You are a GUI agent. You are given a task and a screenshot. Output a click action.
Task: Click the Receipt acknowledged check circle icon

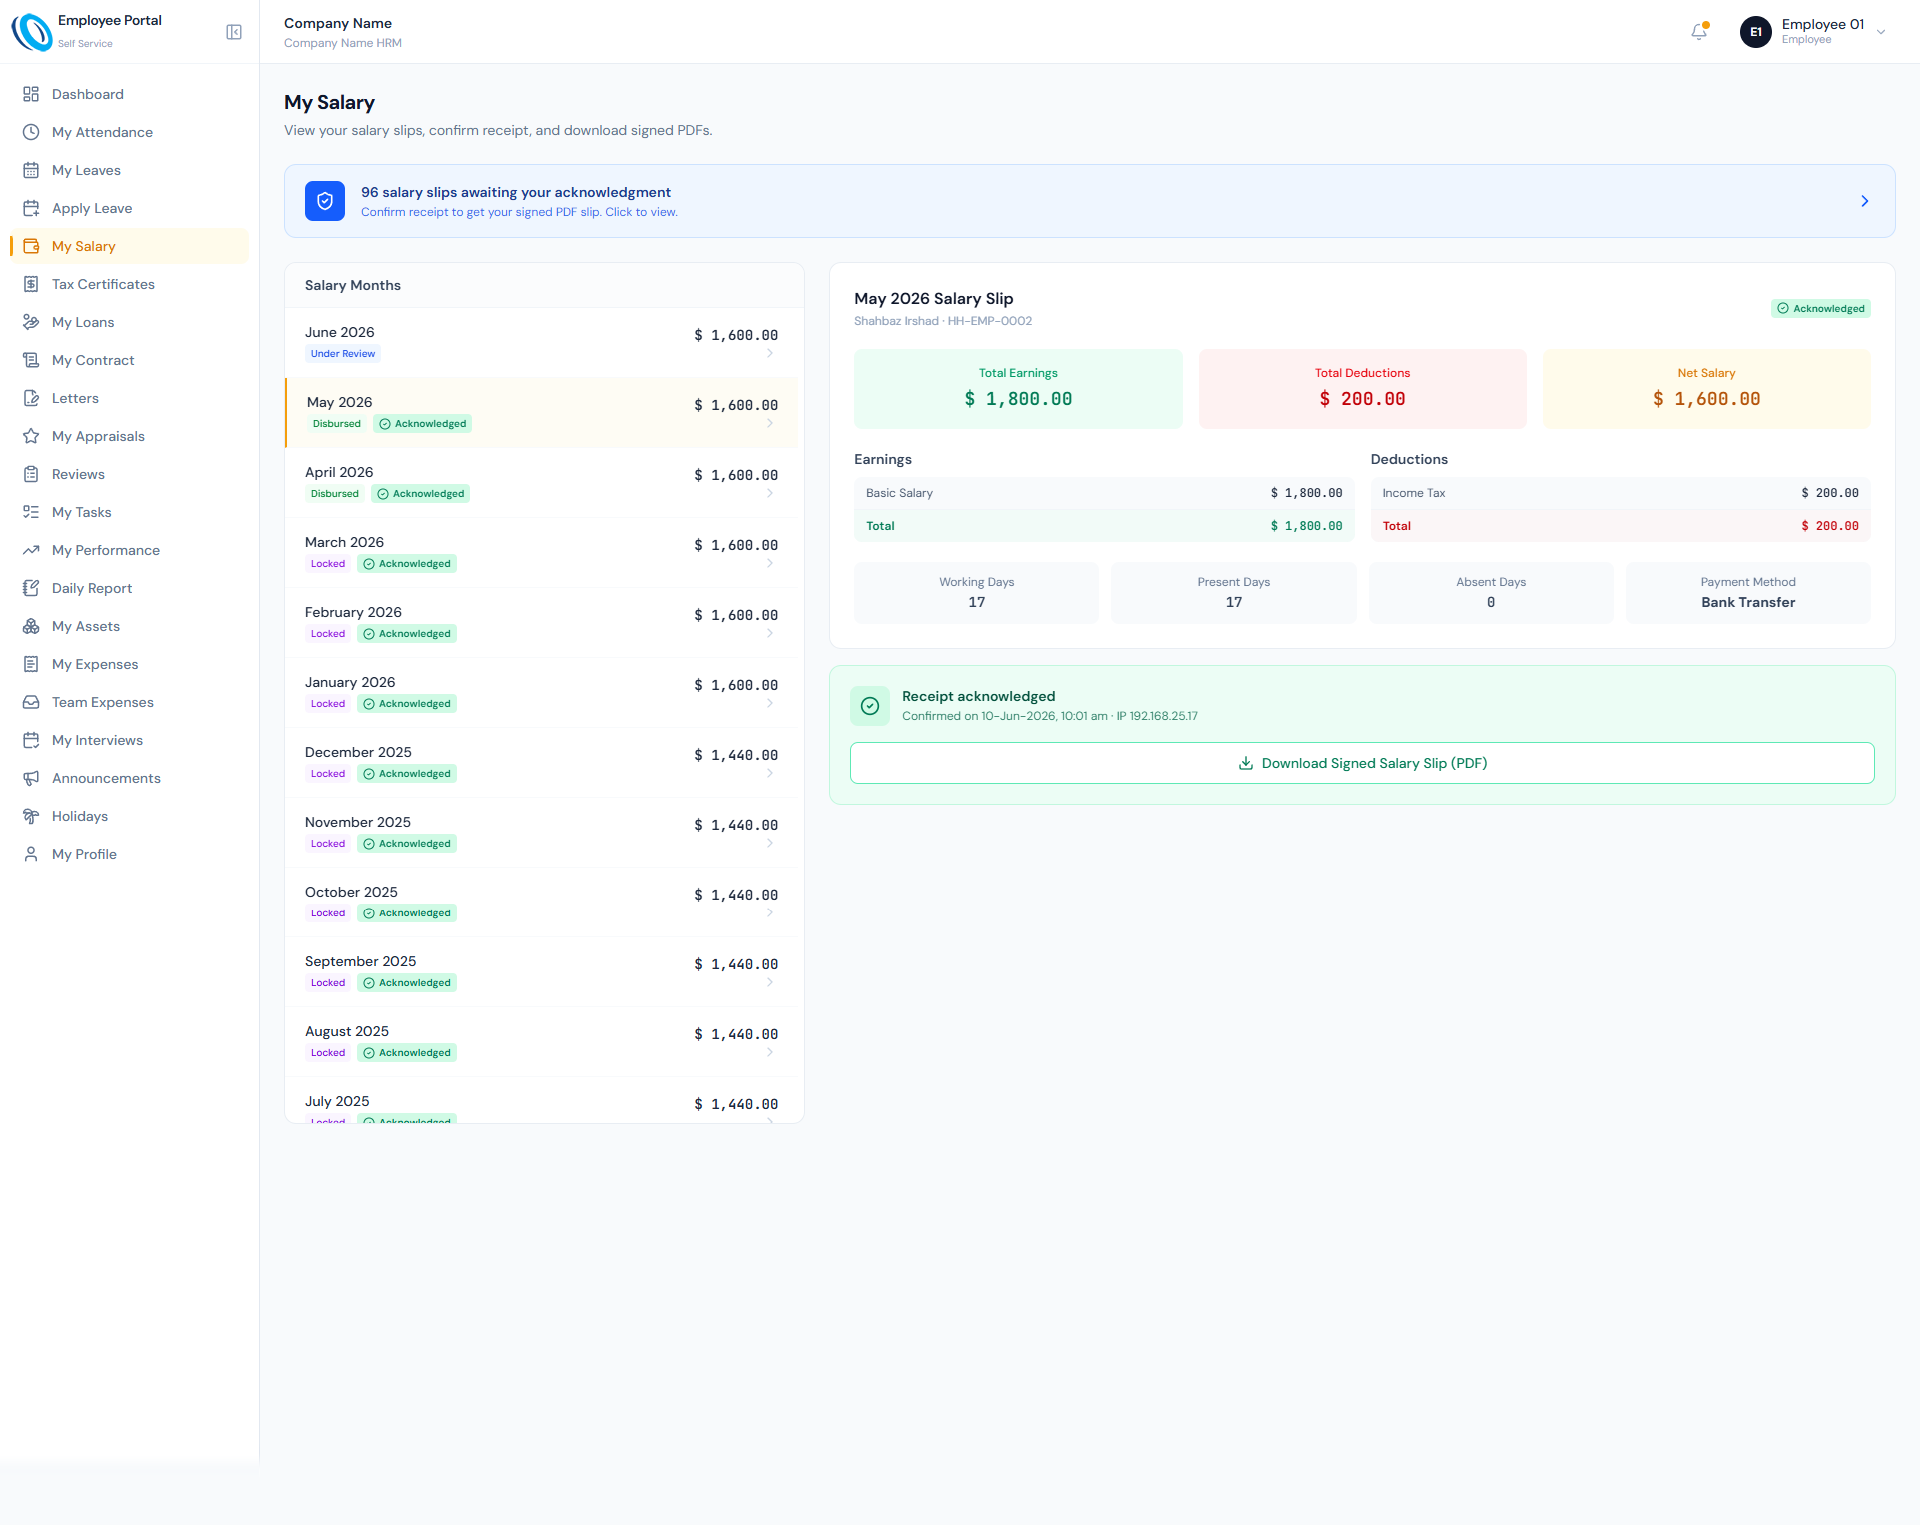click(870, 706)
